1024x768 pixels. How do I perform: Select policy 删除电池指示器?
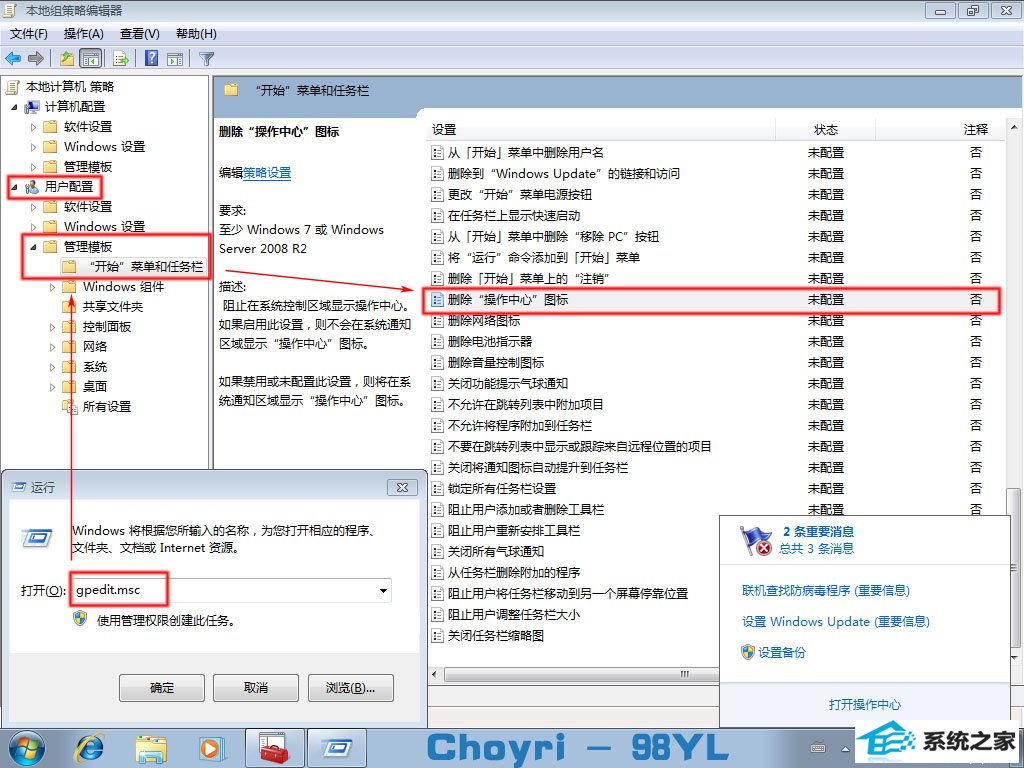click(490, 342)
